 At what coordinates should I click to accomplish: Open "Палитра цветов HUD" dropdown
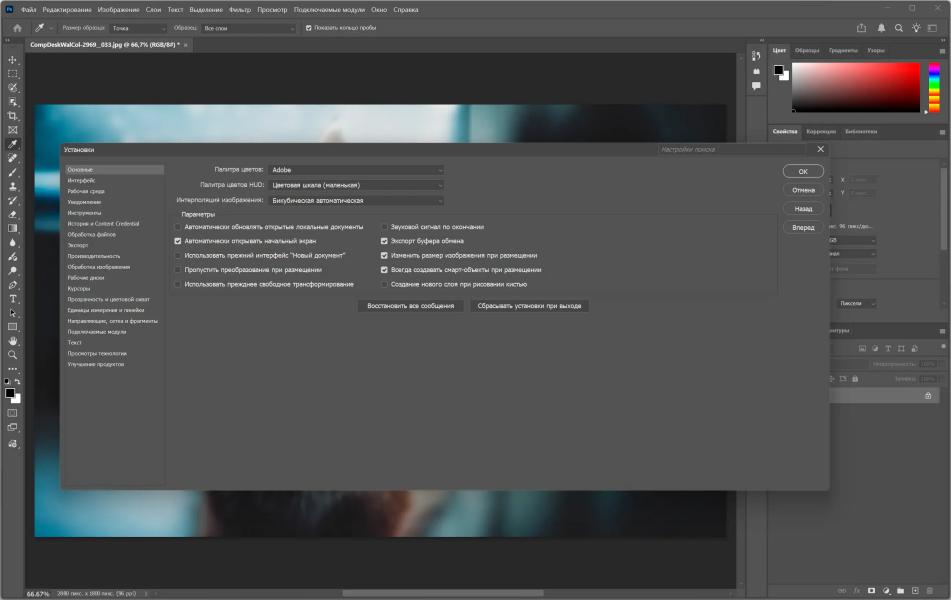pos(355,185)
